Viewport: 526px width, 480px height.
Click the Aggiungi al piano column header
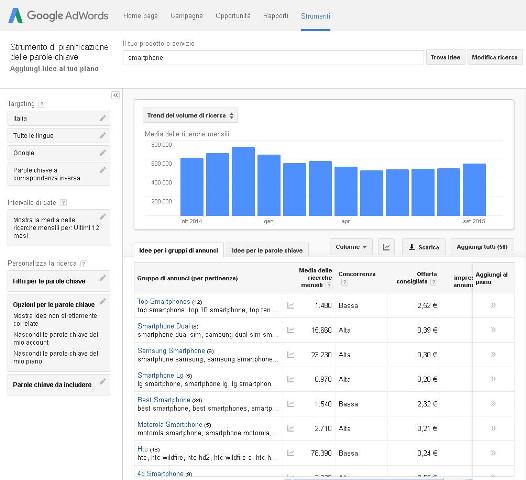pos(491,278)
